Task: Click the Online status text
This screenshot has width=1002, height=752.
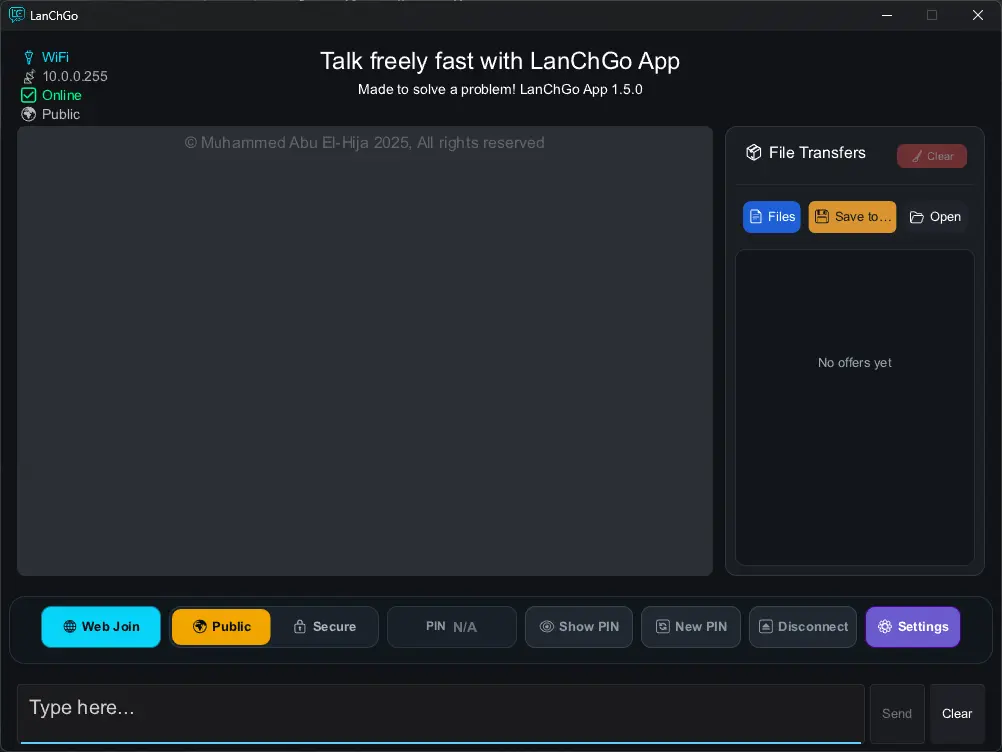Action: pos(61,95)
